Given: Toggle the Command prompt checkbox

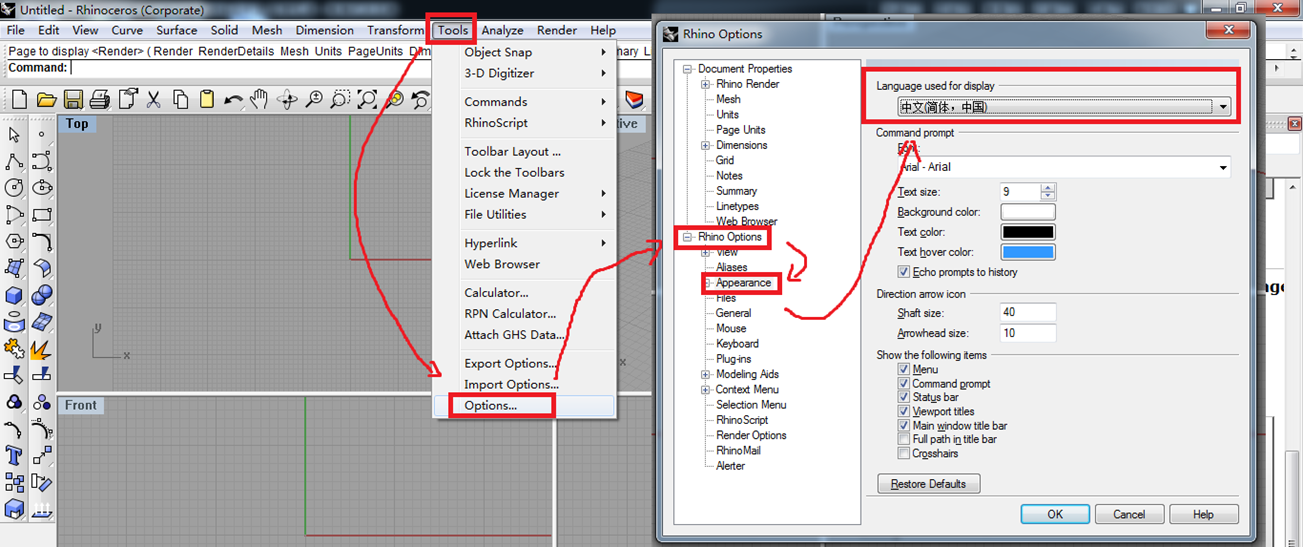Looking at the screenshot, I should pos(904,384).
